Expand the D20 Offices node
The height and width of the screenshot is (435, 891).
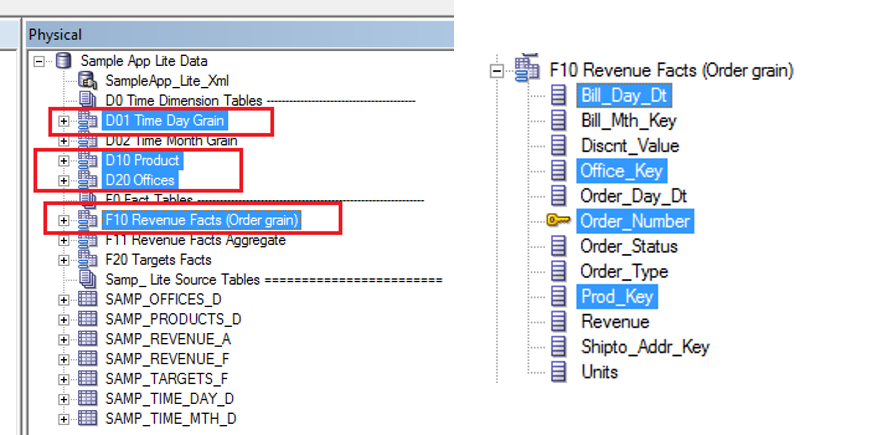point(65,180)
